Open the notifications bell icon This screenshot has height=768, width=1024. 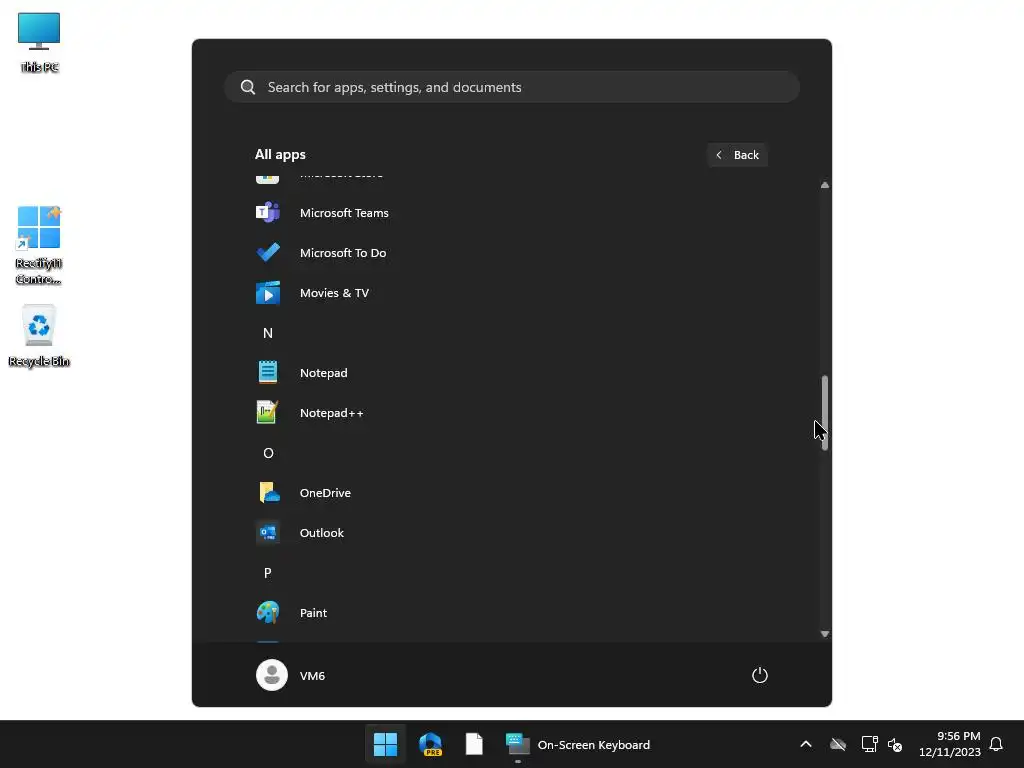996,744
